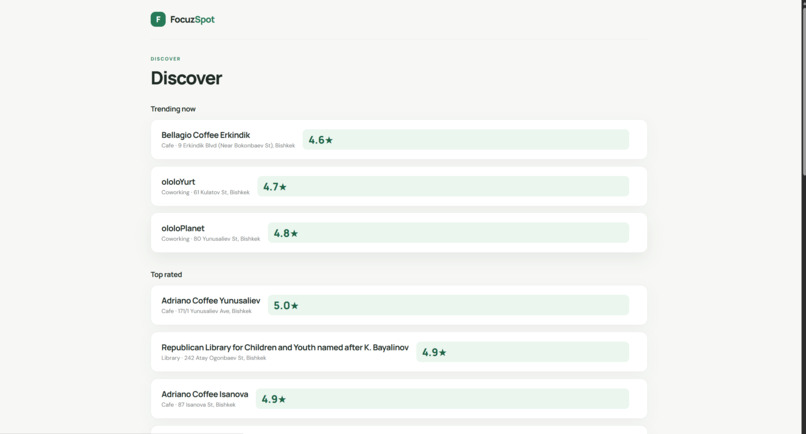Click the '171/1 Yunusaliev Ave, Bishkek' address text
The width and height of the screenshot is (806, 434).
215,311
